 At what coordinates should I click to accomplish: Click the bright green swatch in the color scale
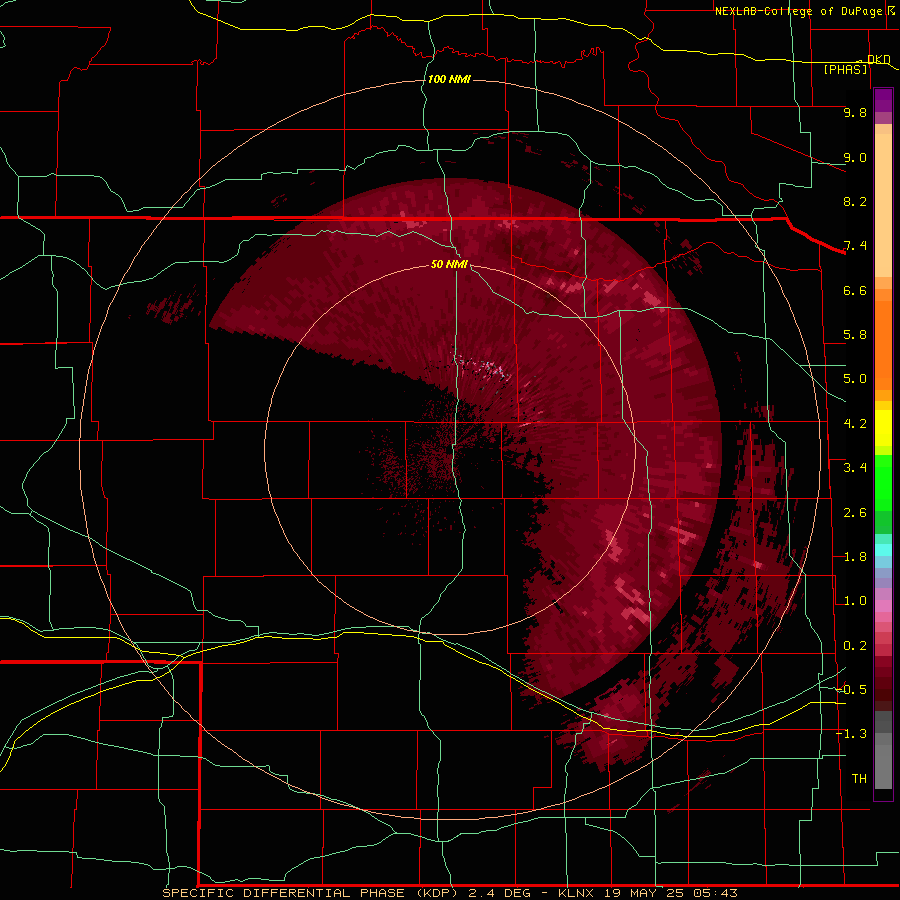pos(883,483)
